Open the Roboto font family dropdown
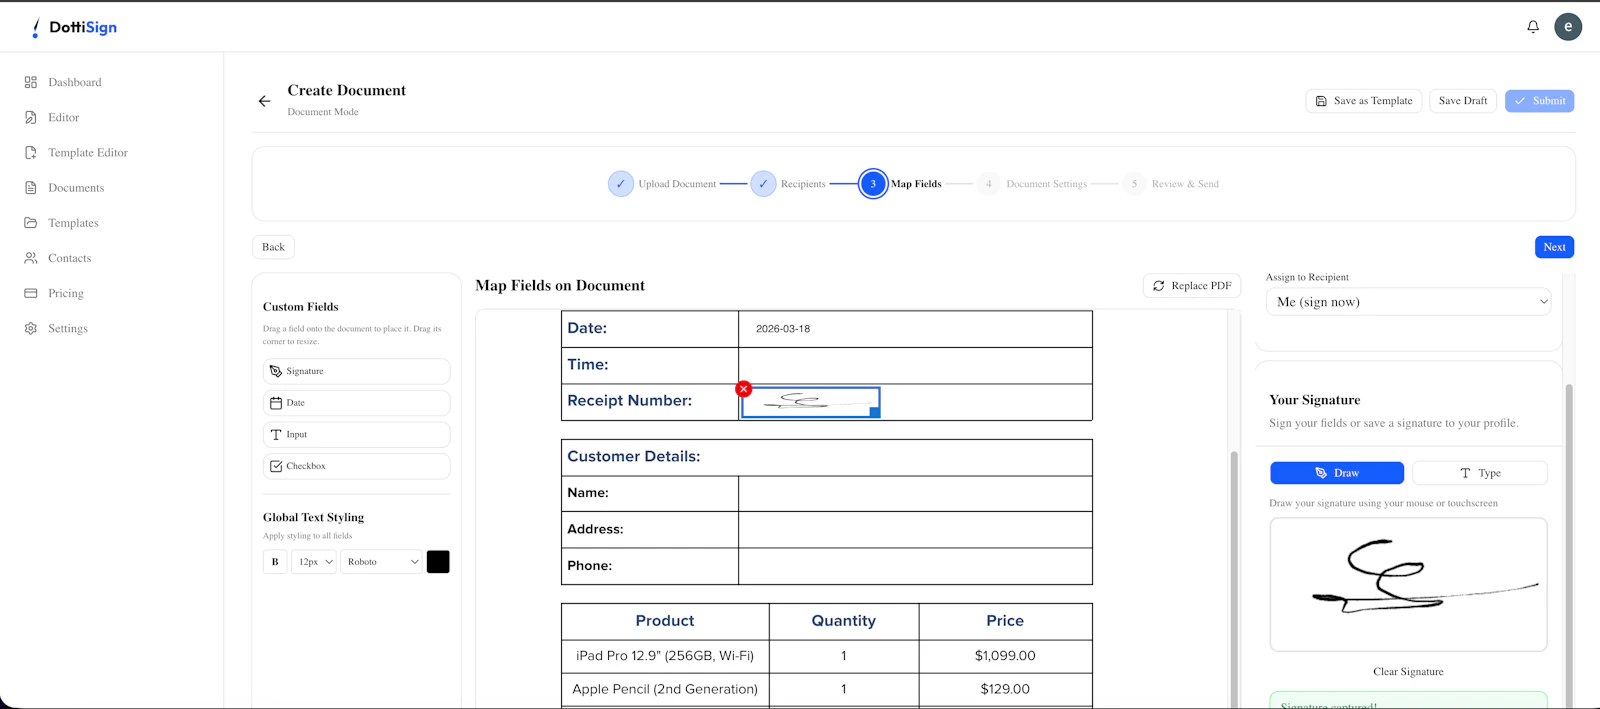The width and height of the screenshot is (1600, 709). coord(381,562)
